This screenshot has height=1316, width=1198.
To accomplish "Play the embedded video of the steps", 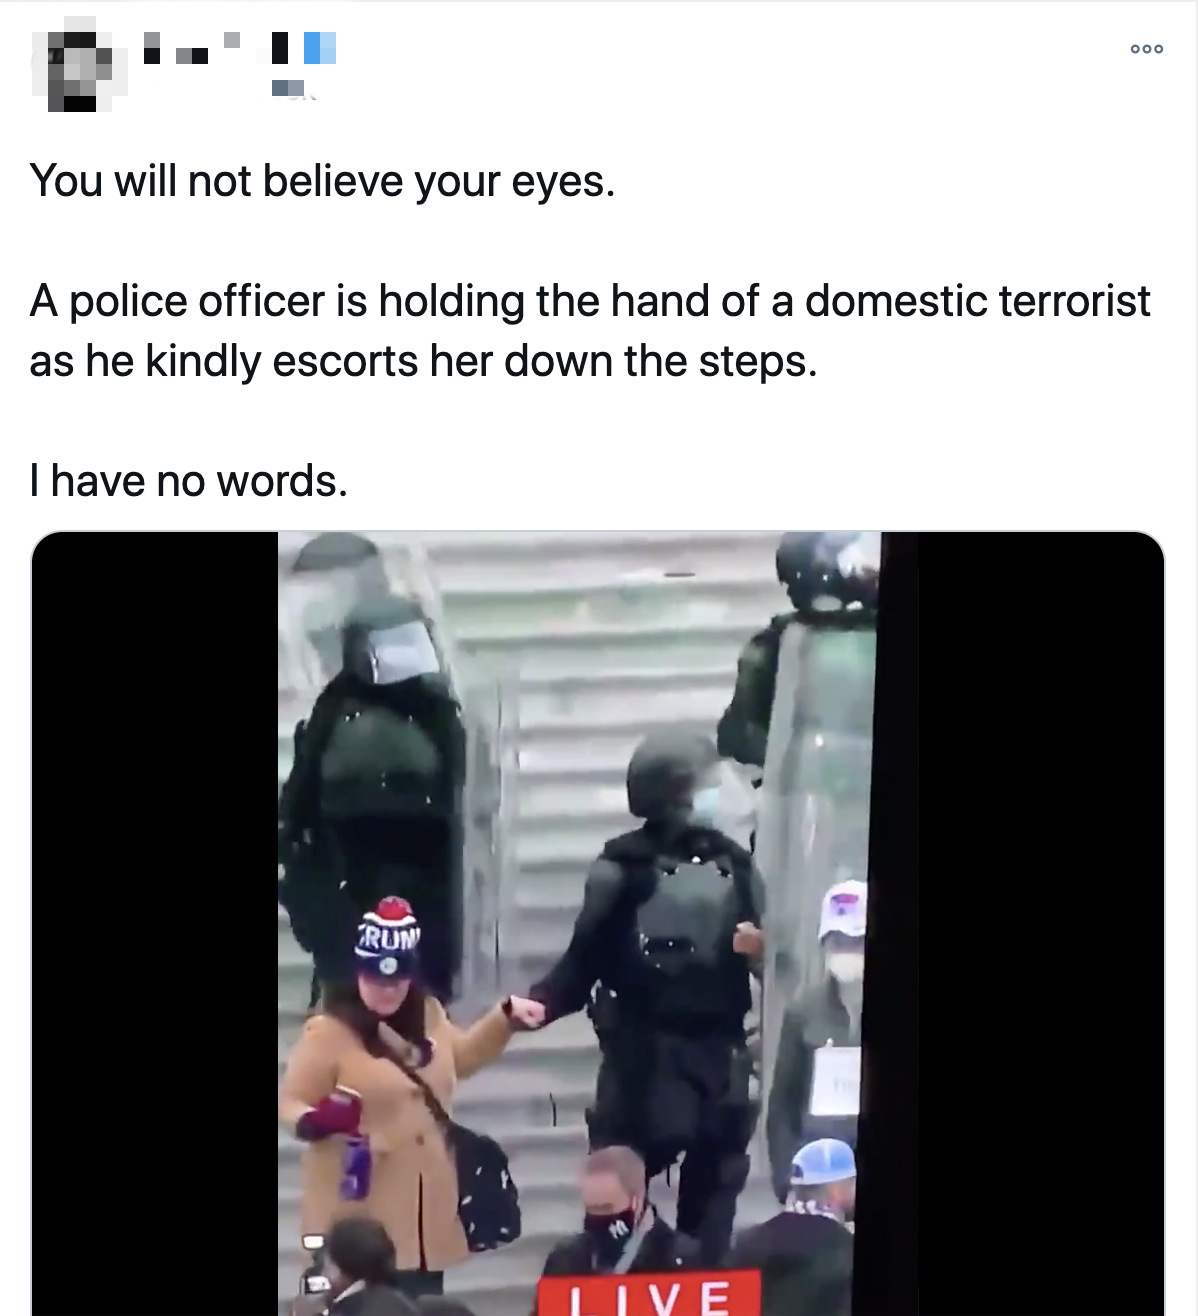I will tap(598, 923).
